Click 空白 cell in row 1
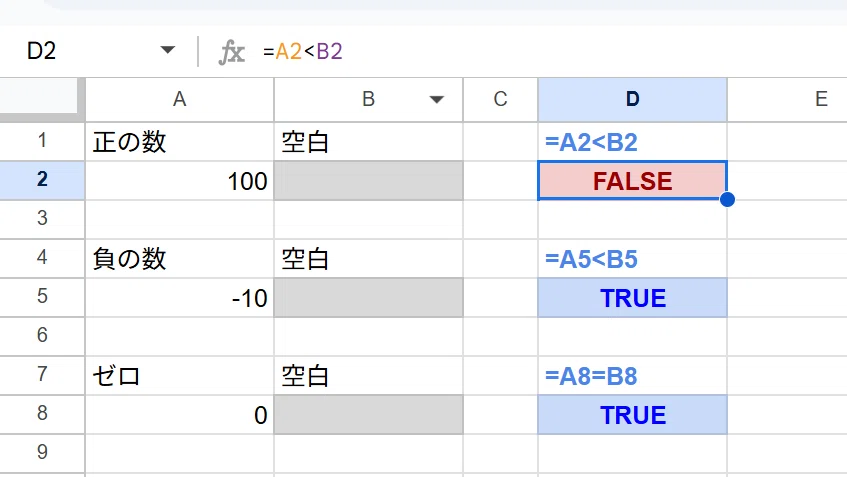This screenshot has height=477, width=847. pos(368,142)
